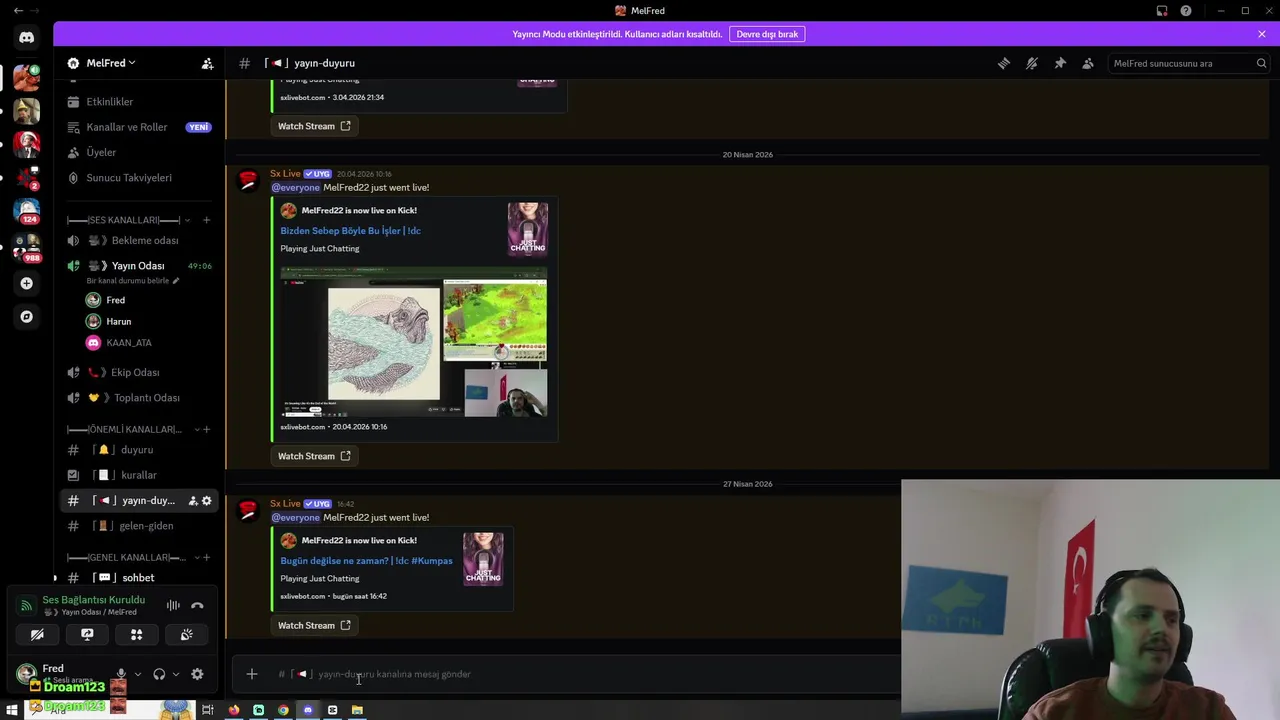Viewport: 1280px width, 720px height.
Task: Click Watch Stream under 3.04.2026 post
Action: click(x=314, y=126)
